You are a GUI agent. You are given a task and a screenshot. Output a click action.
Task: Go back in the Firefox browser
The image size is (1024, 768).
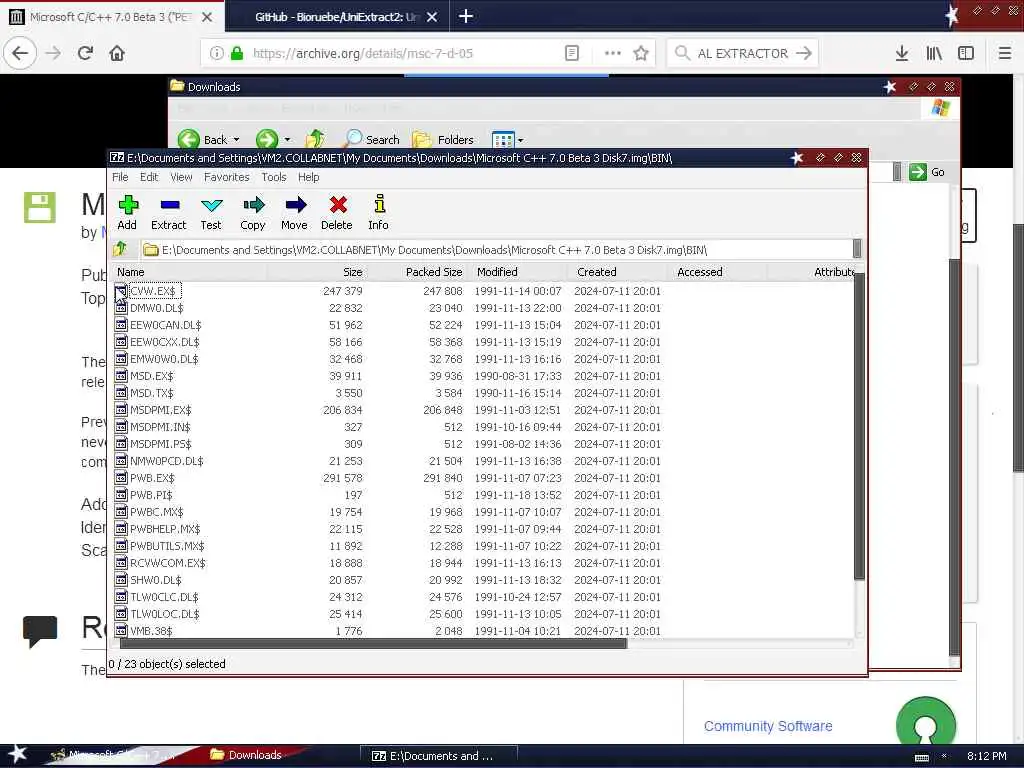click(20, 53)
